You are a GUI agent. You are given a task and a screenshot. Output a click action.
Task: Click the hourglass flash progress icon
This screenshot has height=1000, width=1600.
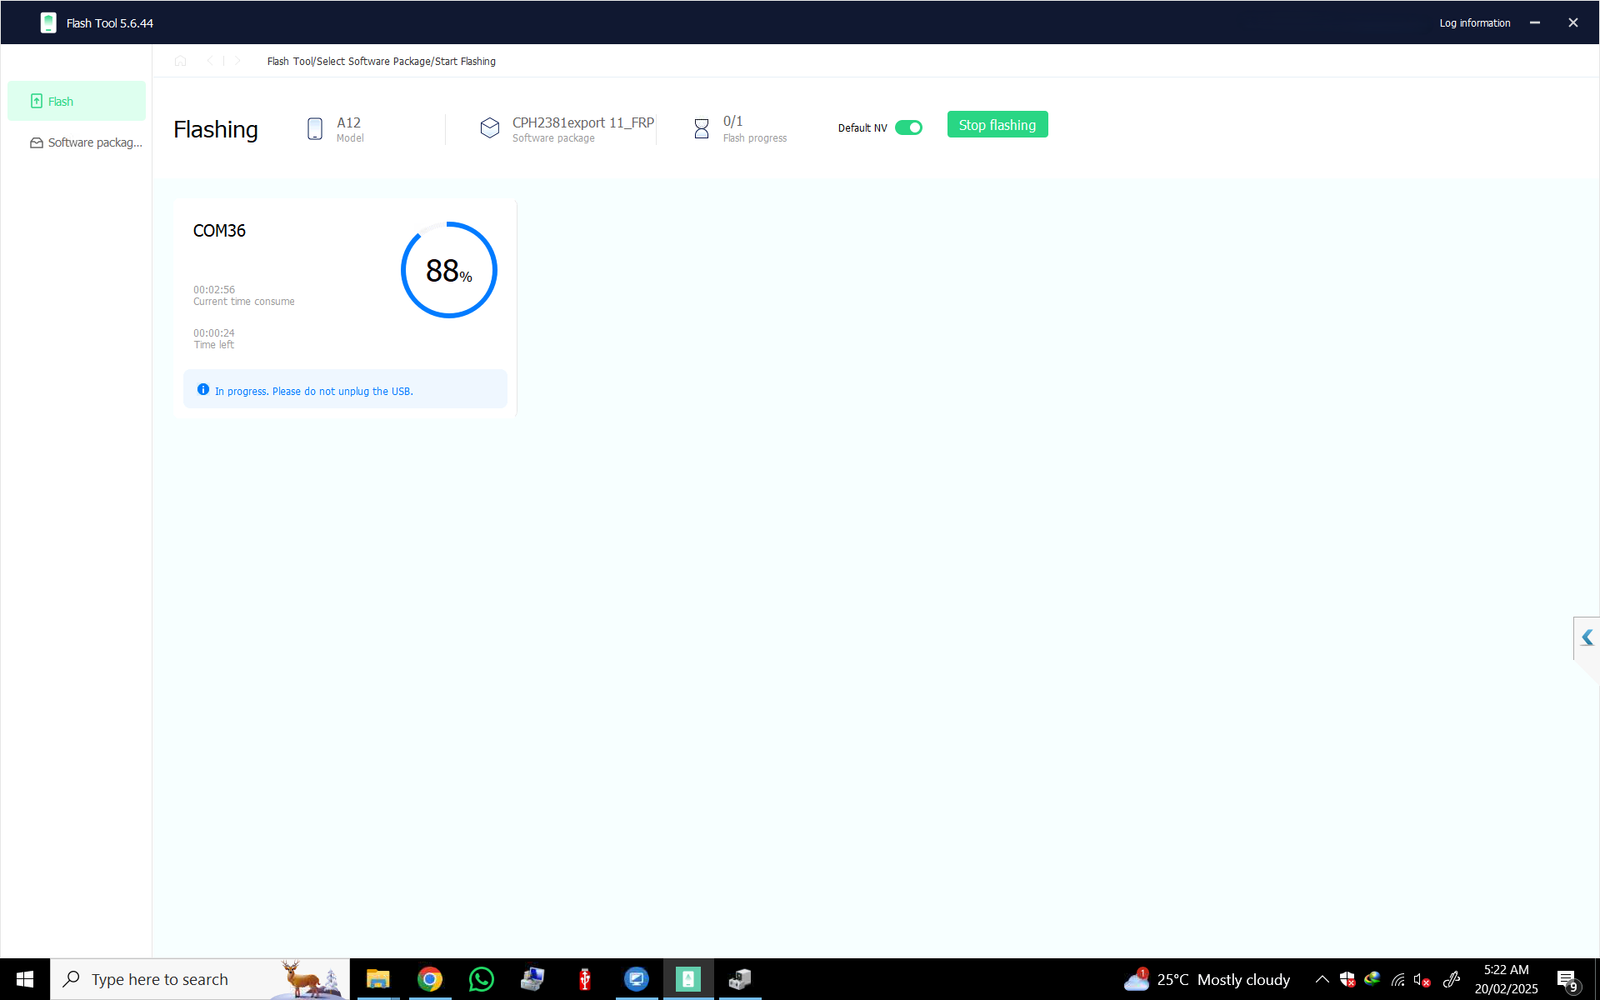click(701, 128)
